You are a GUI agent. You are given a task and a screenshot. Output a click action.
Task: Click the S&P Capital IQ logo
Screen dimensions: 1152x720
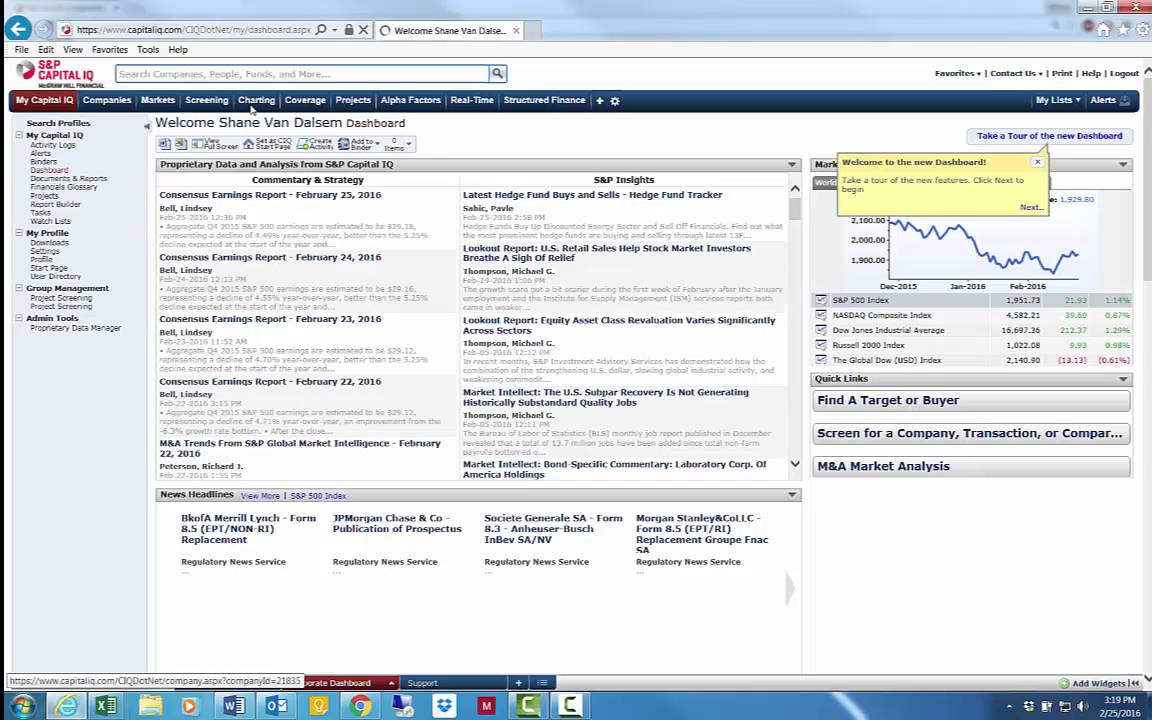[x=60, y=73]
